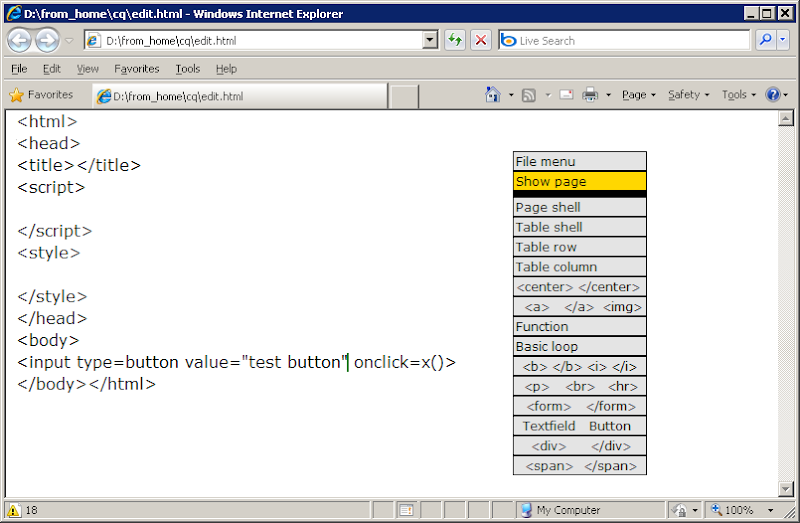Click the RSS Feeds icon
Image resolution: width=800 pixels, height=523 pixels.
click(x=529, y=95)
